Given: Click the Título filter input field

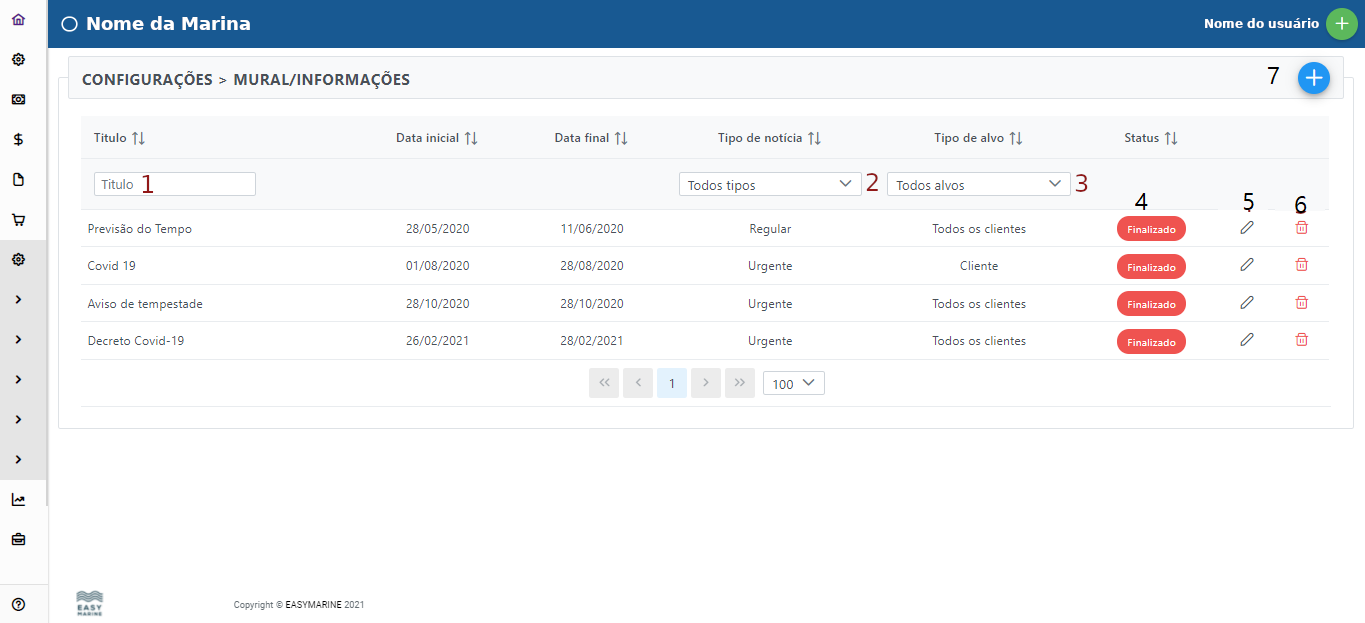Looking at the screenshot, I should tap(175, 184).
